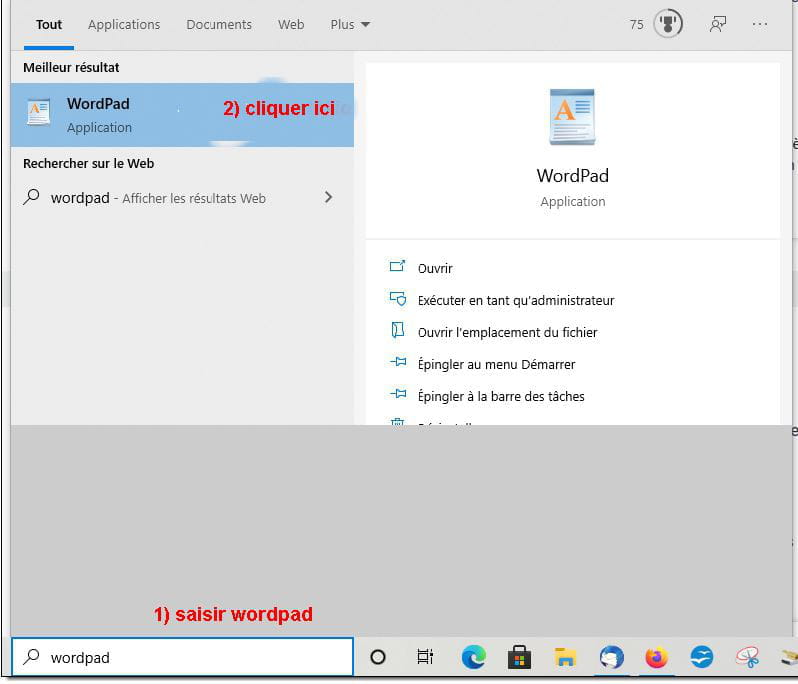Select the Tout search tab
The image size is (798, 684).
tap(49, 24)
